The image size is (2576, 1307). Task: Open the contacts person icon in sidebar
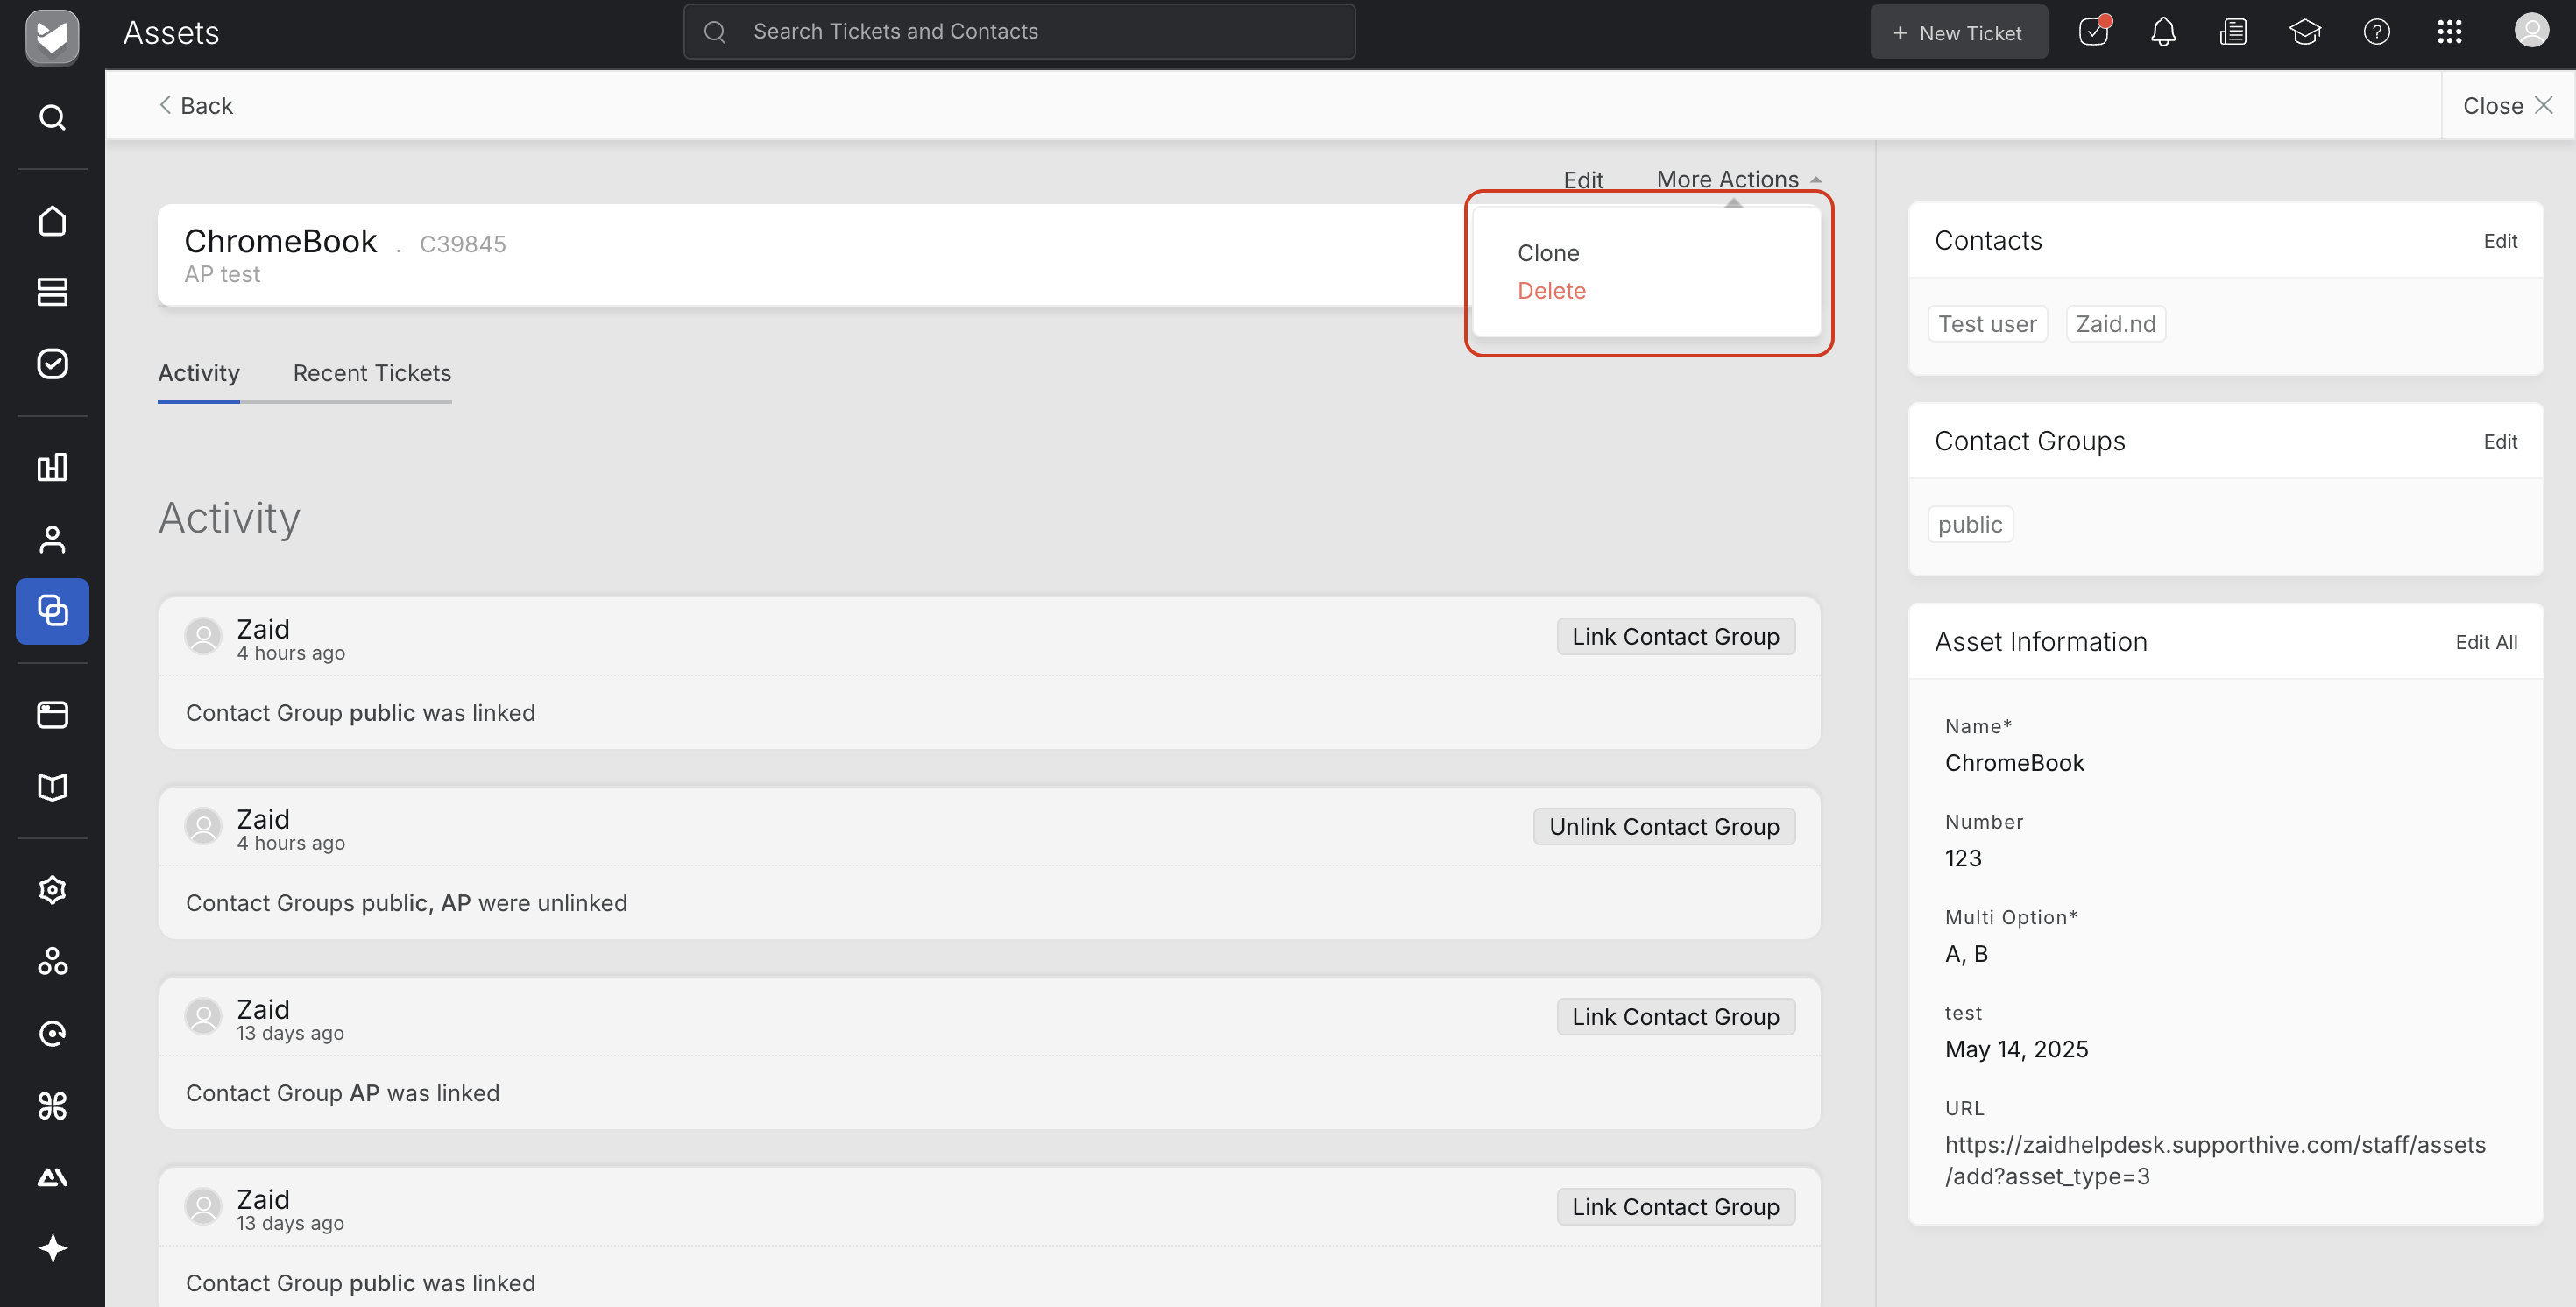click(52, 540)
